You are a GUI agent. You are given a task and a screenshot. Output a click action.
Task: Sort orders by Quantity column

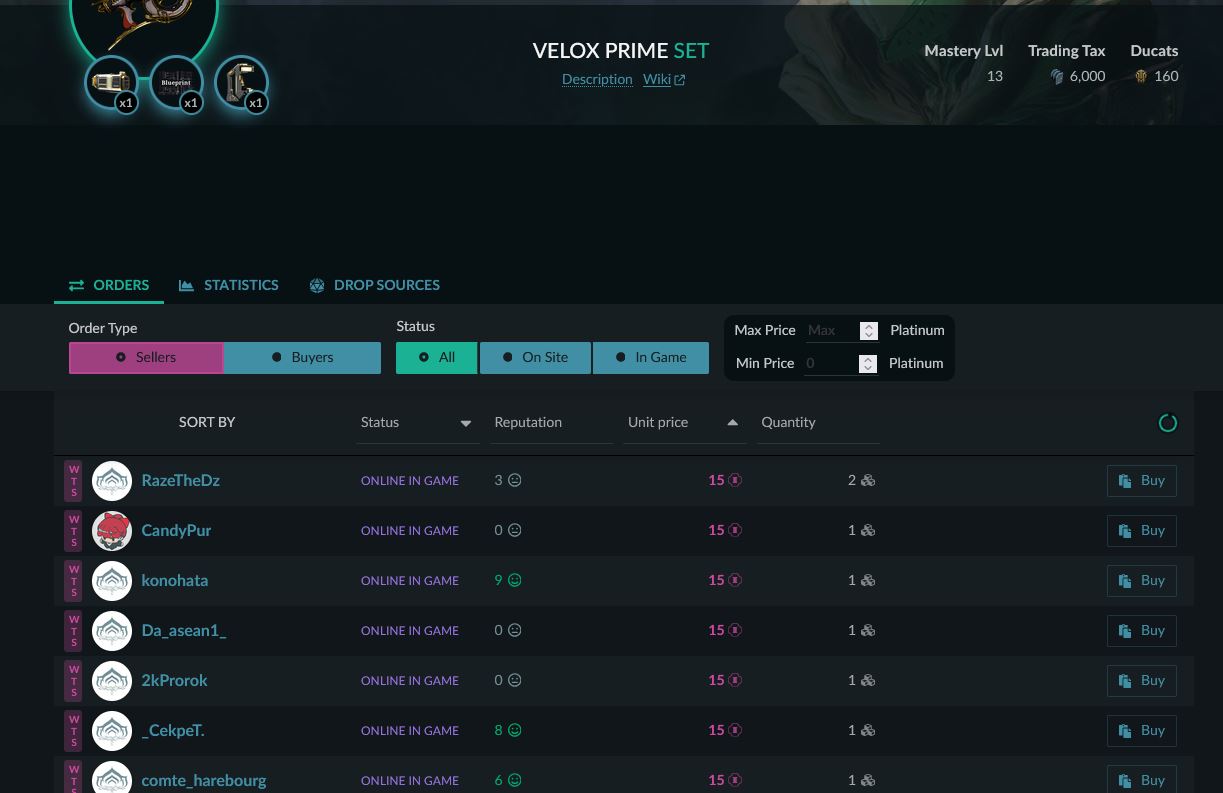(x=818, y=423)
